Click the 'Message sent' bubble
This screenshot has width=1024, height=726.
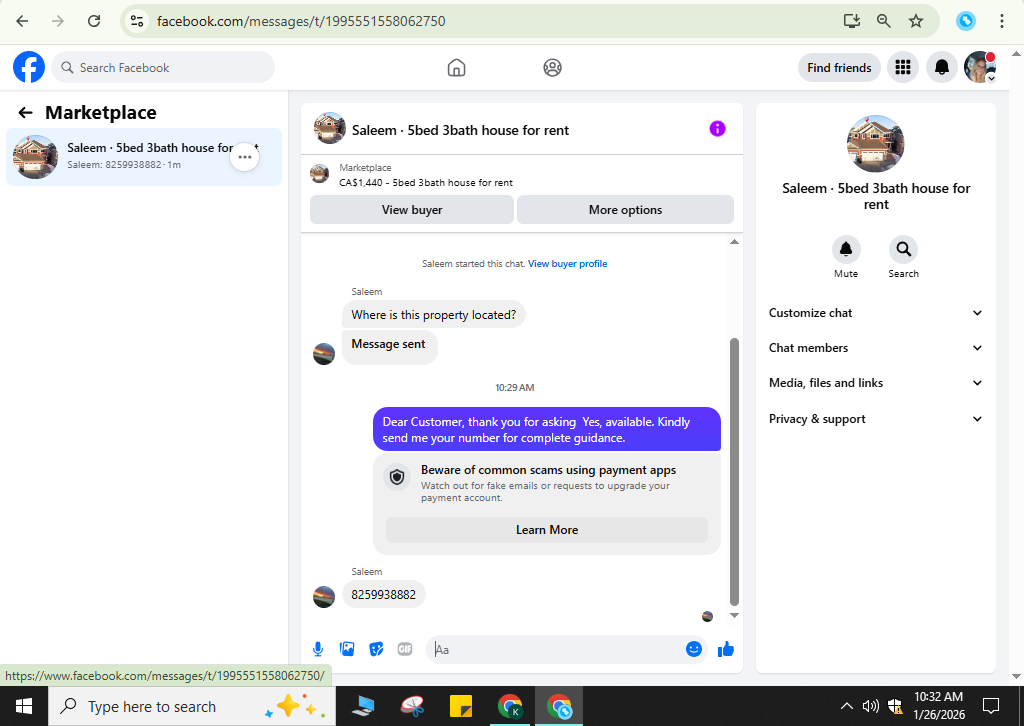click(x=390, y=347)
